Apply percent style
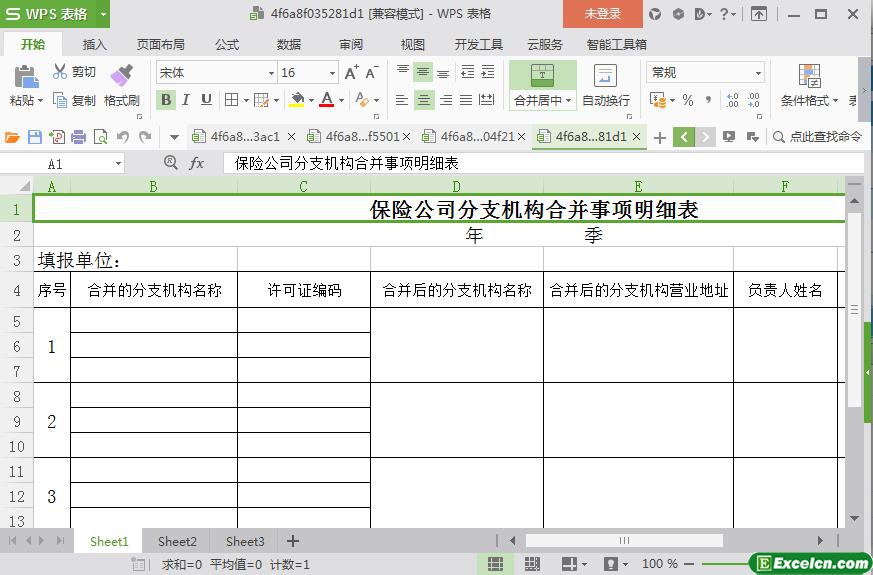The image size is (873, 575). click(688, 100)
